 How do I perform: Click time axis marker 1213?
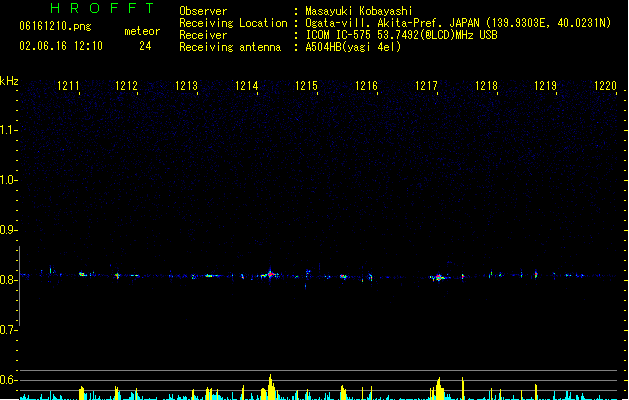[x=187, y=86]
